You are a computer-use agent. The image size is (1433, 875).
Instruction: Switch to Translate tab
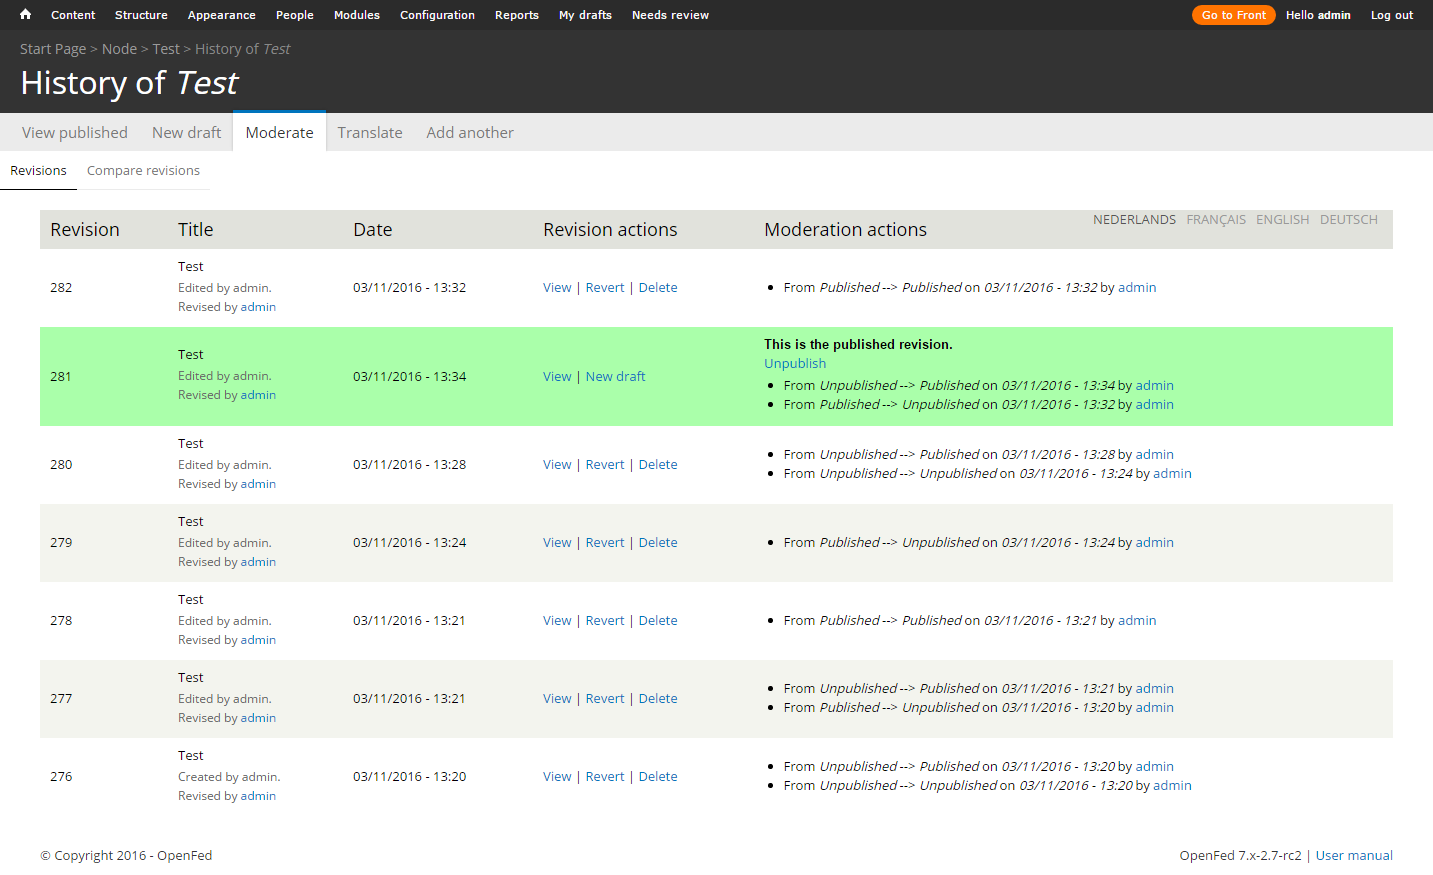tap(370, 132)
